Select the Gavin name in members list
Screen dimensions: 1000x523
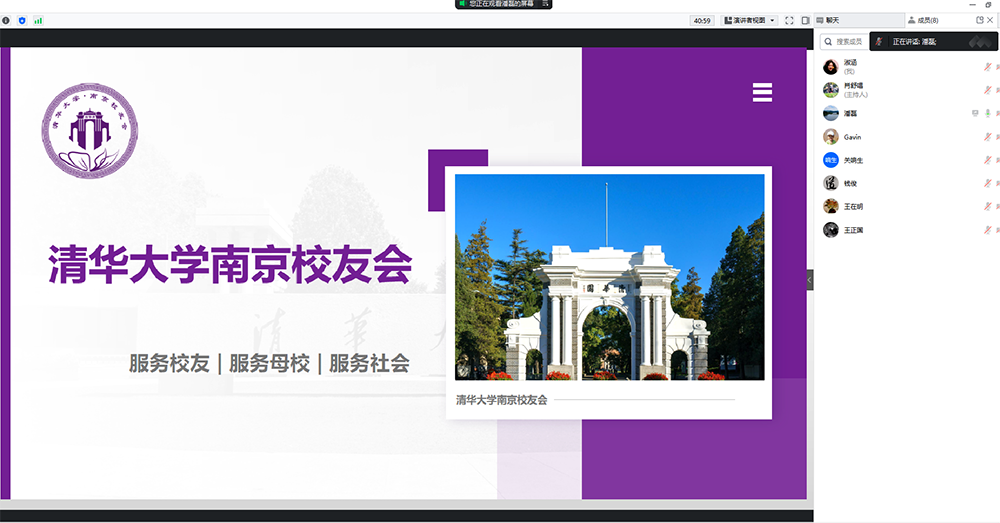853,137
